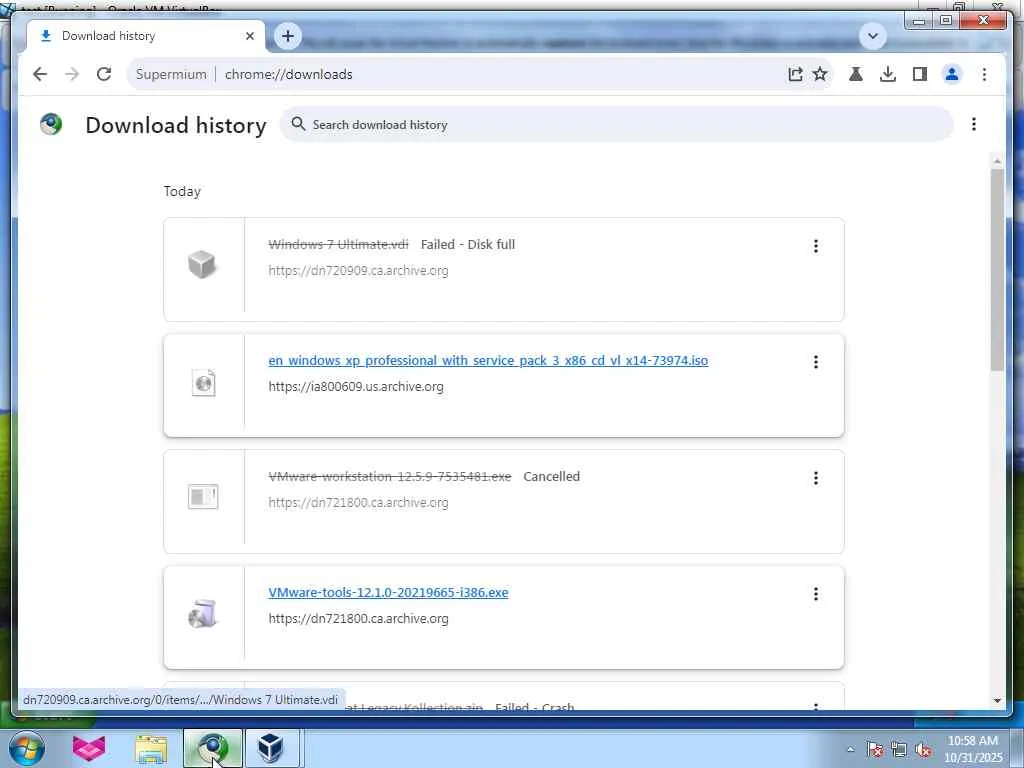Click the Windows 7 Ultimate.vdi filename

[338, 244]
